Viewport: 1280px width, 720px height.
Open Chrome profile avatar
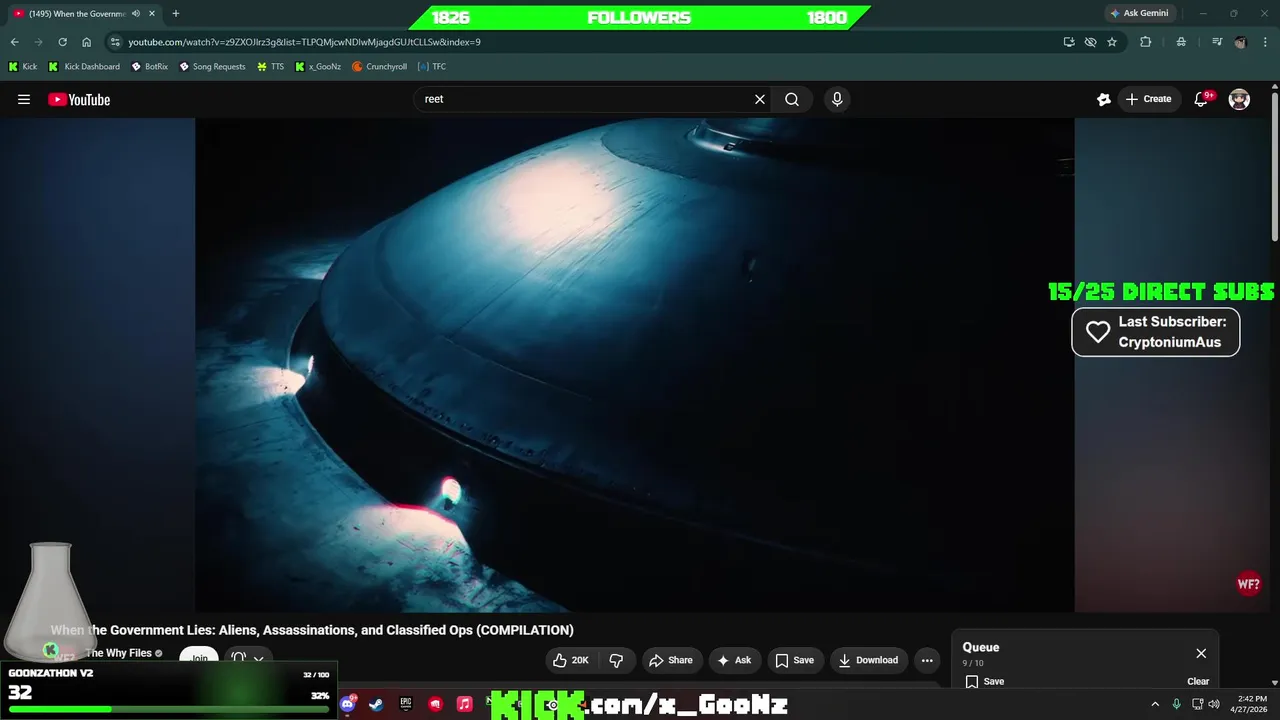pos(1241,42)
